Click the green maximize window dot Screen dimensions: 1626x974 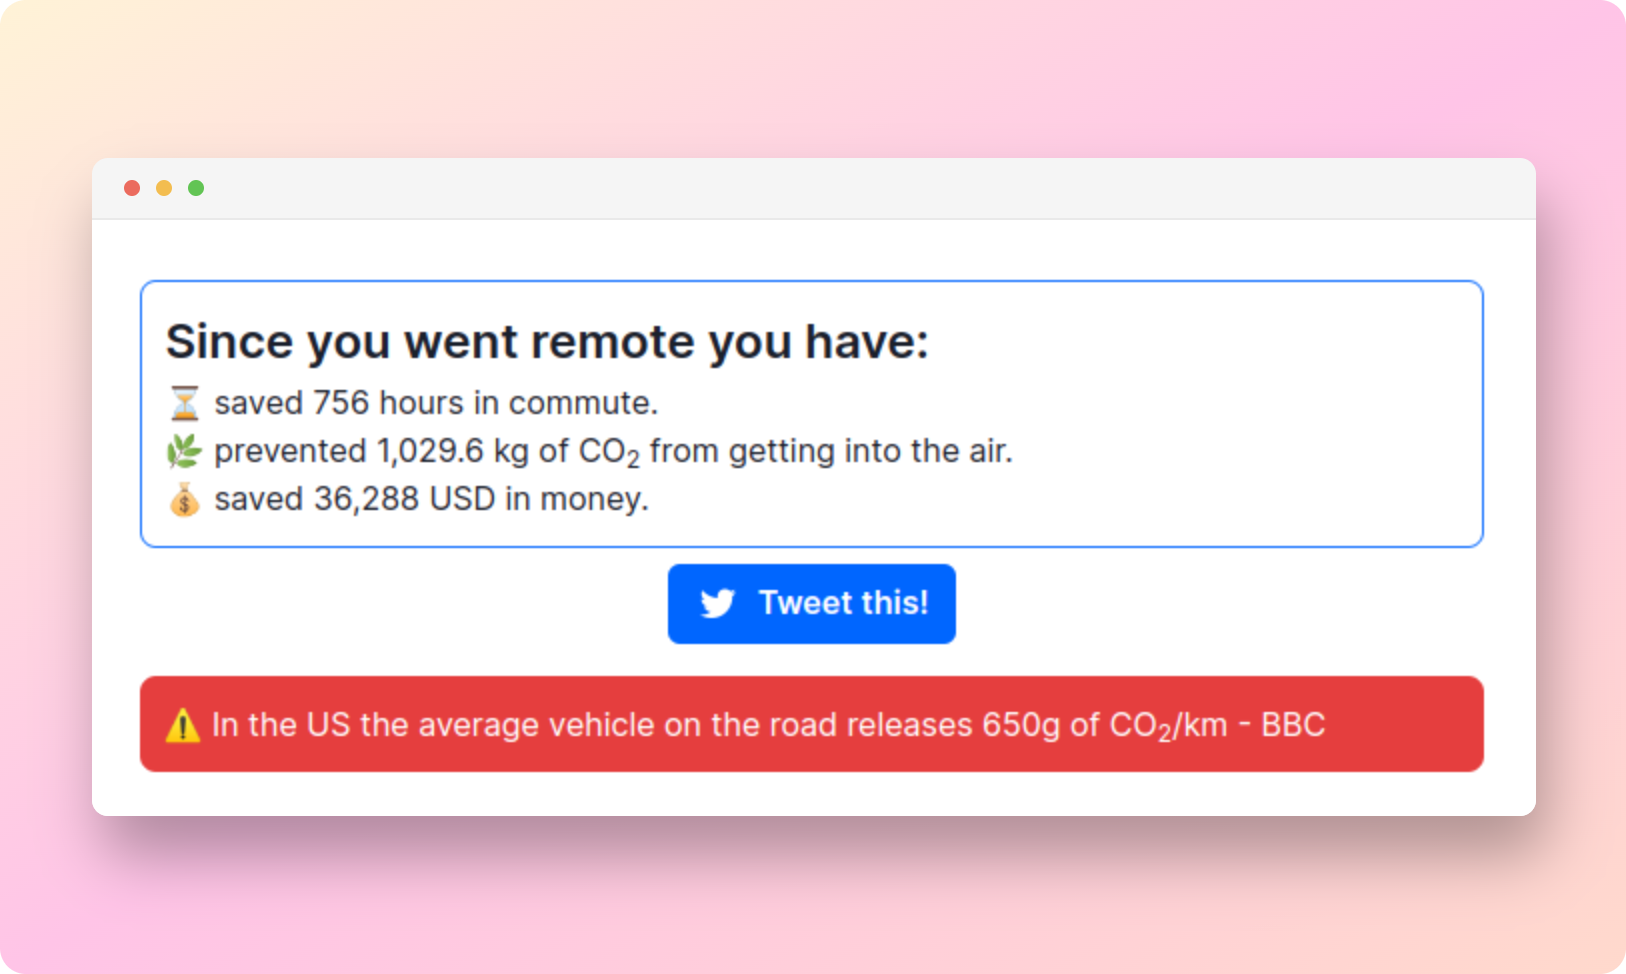click(x=196, y=188)
